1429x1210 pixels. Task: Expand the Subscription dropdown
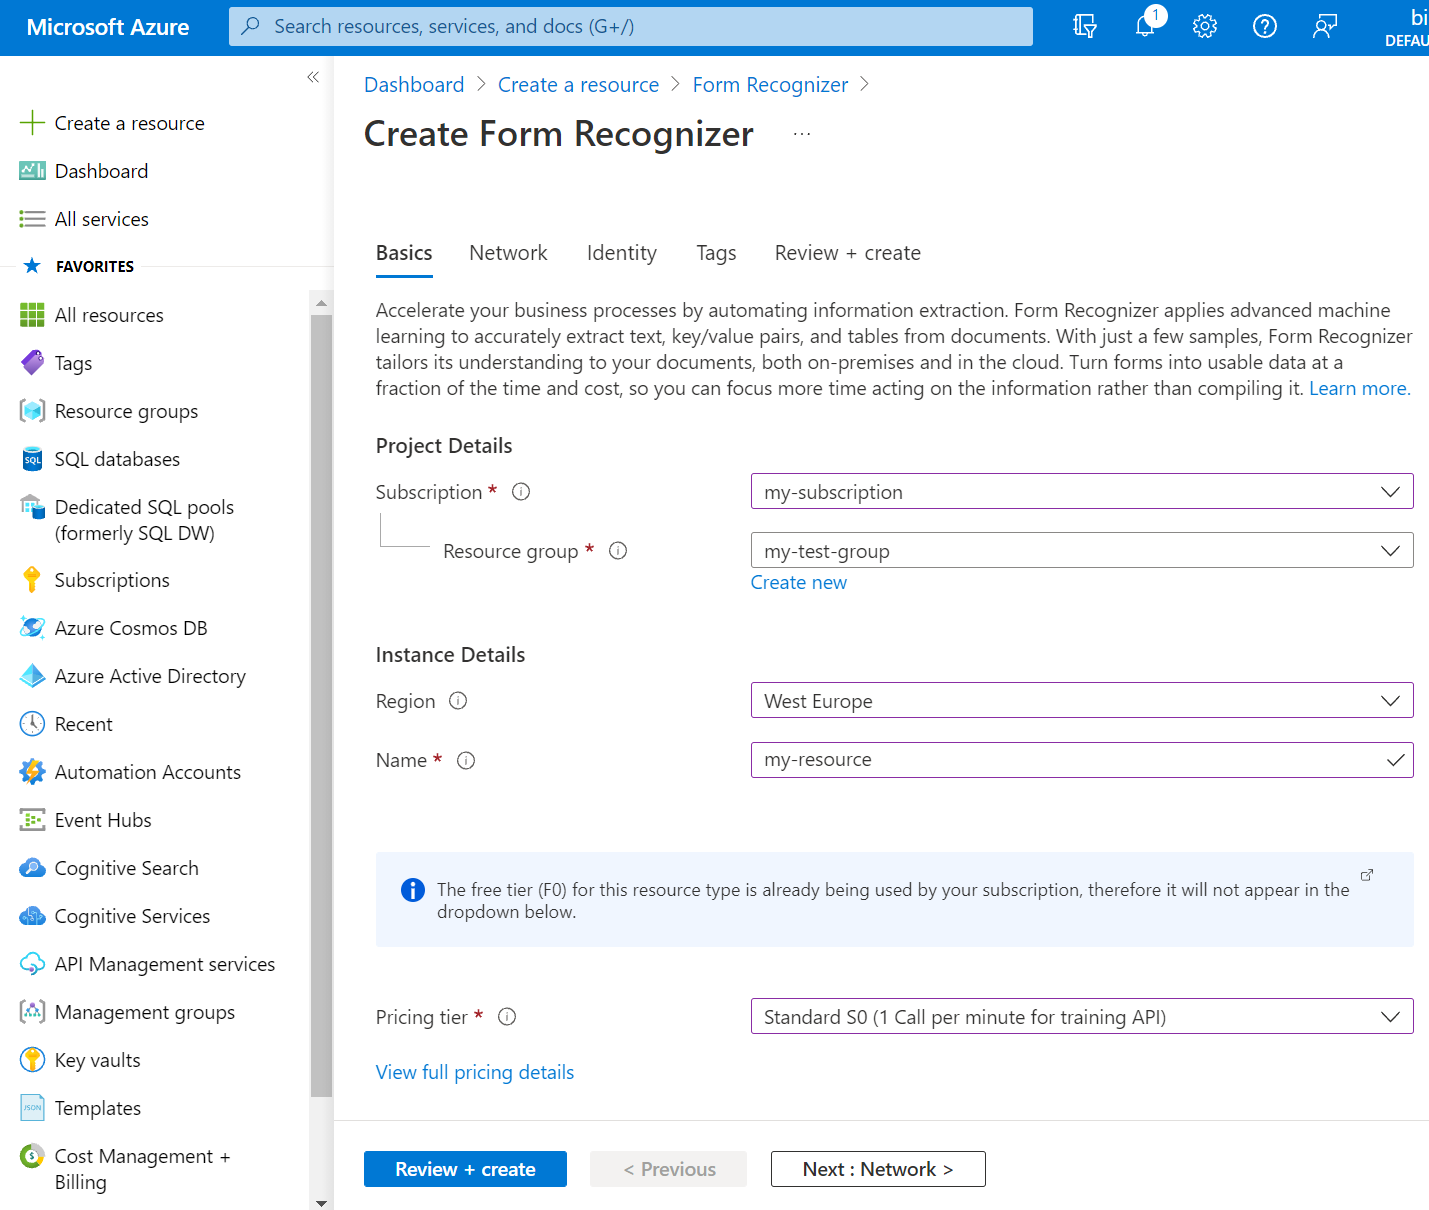[x=1081, y=492]
